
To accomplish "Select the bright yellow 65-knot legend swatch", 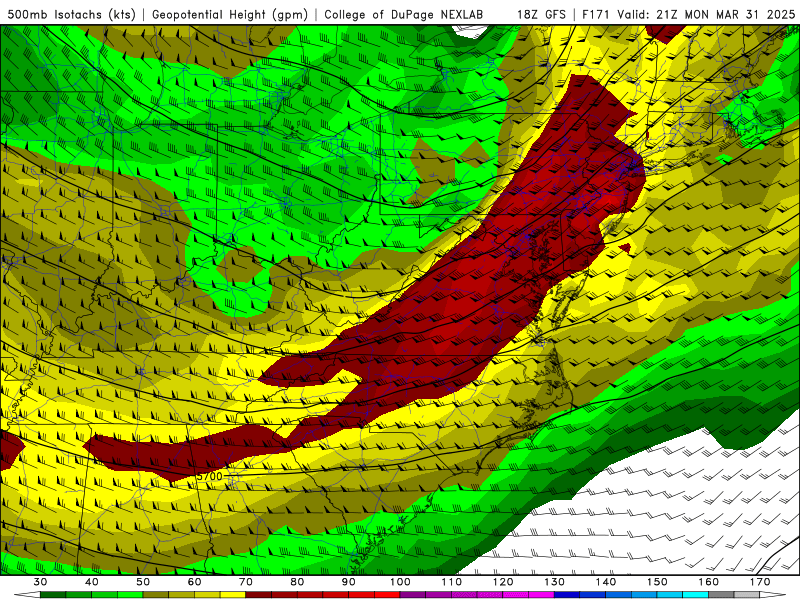I will point(233,595).
